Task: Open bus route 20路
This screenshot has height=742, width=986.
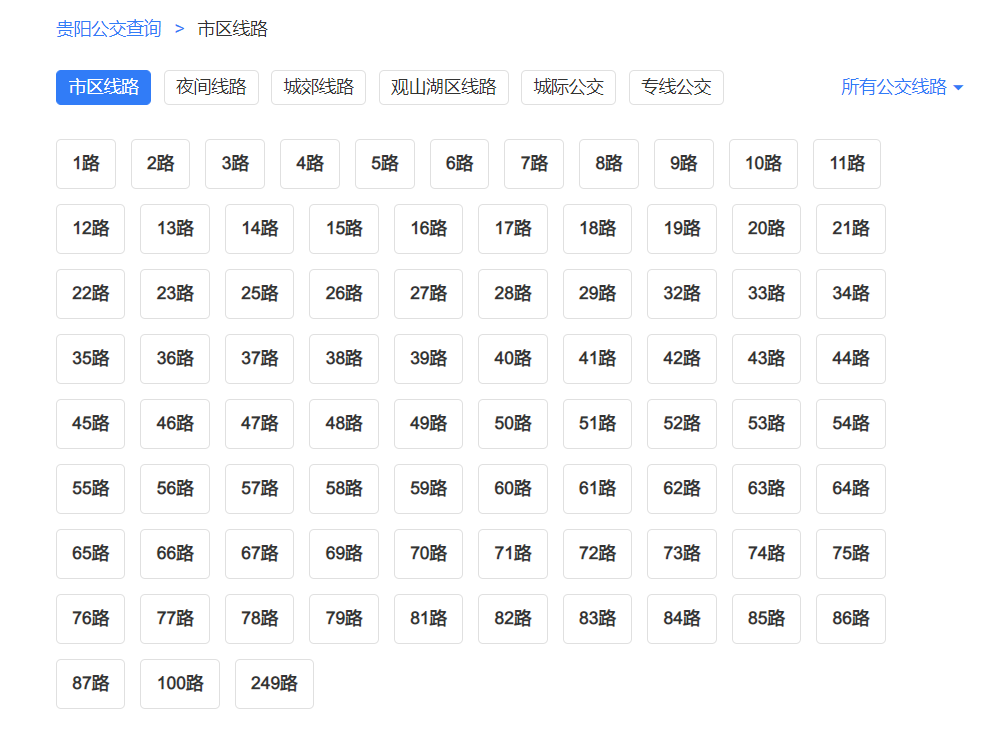Action: (x=766, y=229)
